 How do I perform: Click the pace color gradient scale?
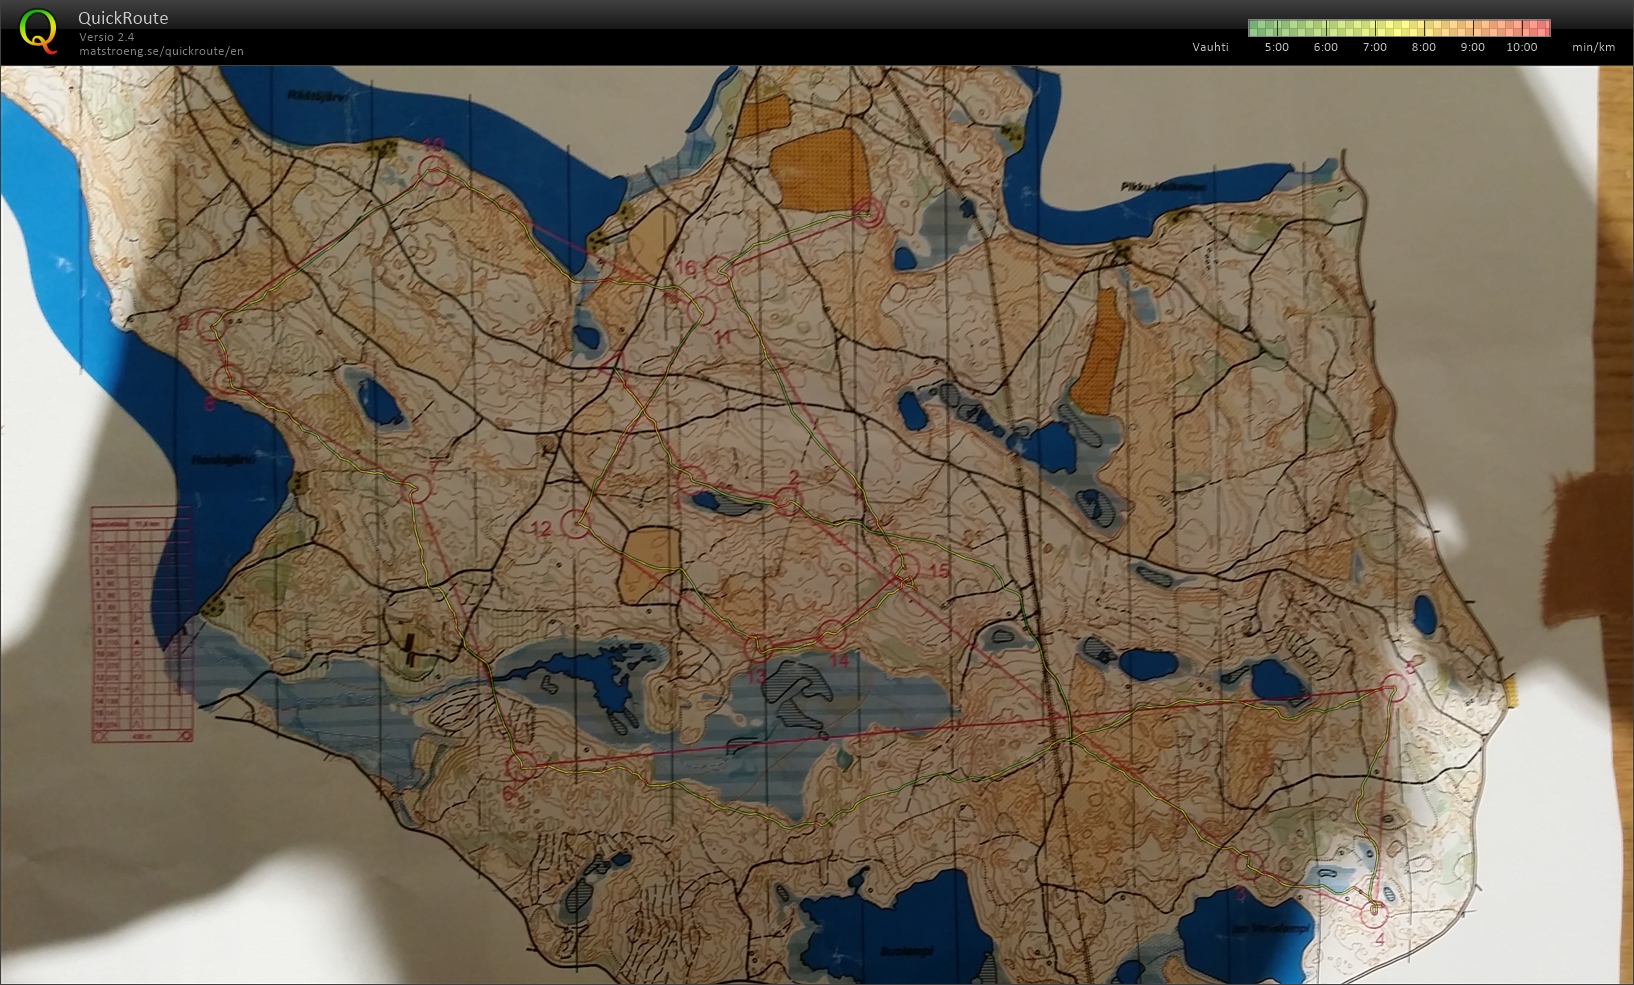(x=1399, y=28)
